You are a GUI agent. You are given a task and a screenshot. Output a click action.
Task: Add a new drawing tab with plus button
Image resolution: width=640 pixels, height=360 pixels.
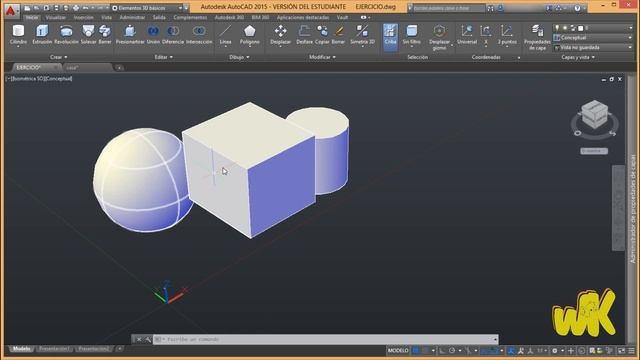pos(119,68)
